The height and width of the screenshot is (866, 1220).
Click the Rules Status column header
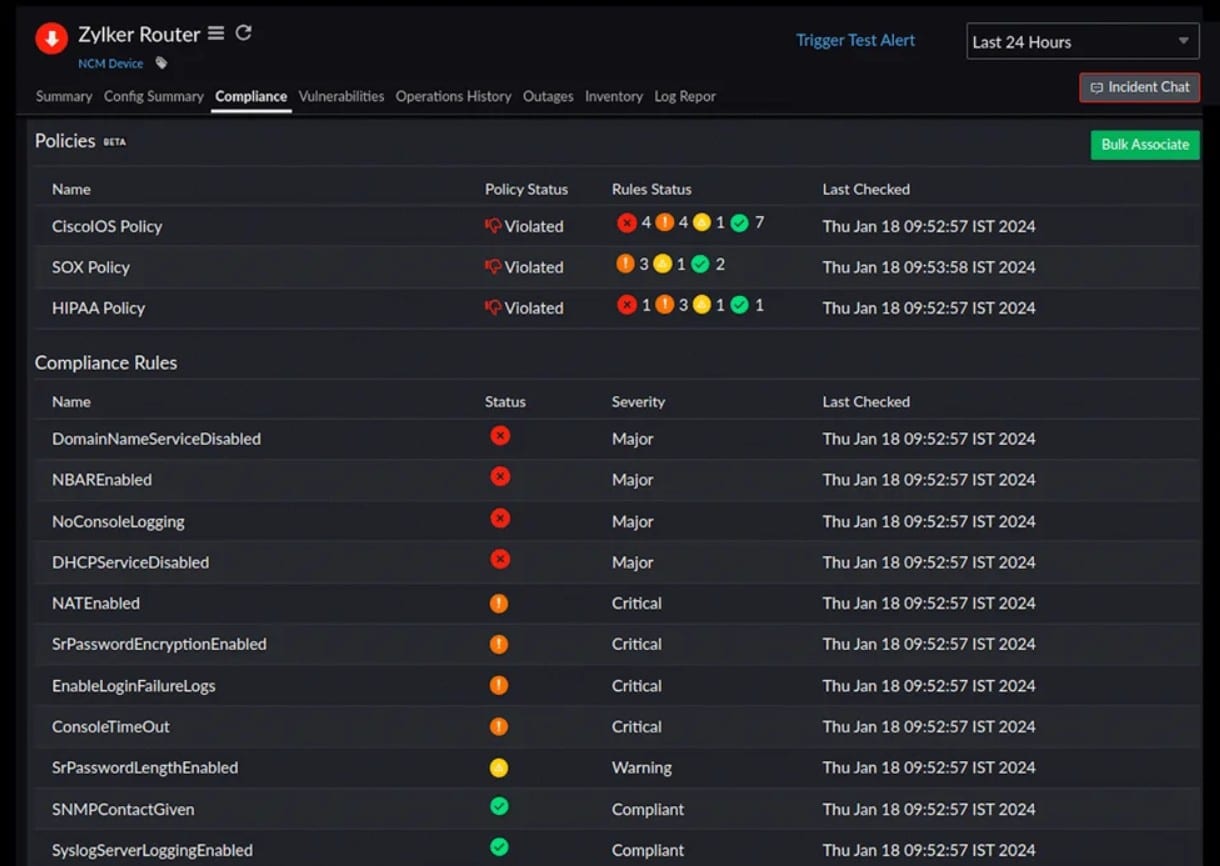coord(651,189)
